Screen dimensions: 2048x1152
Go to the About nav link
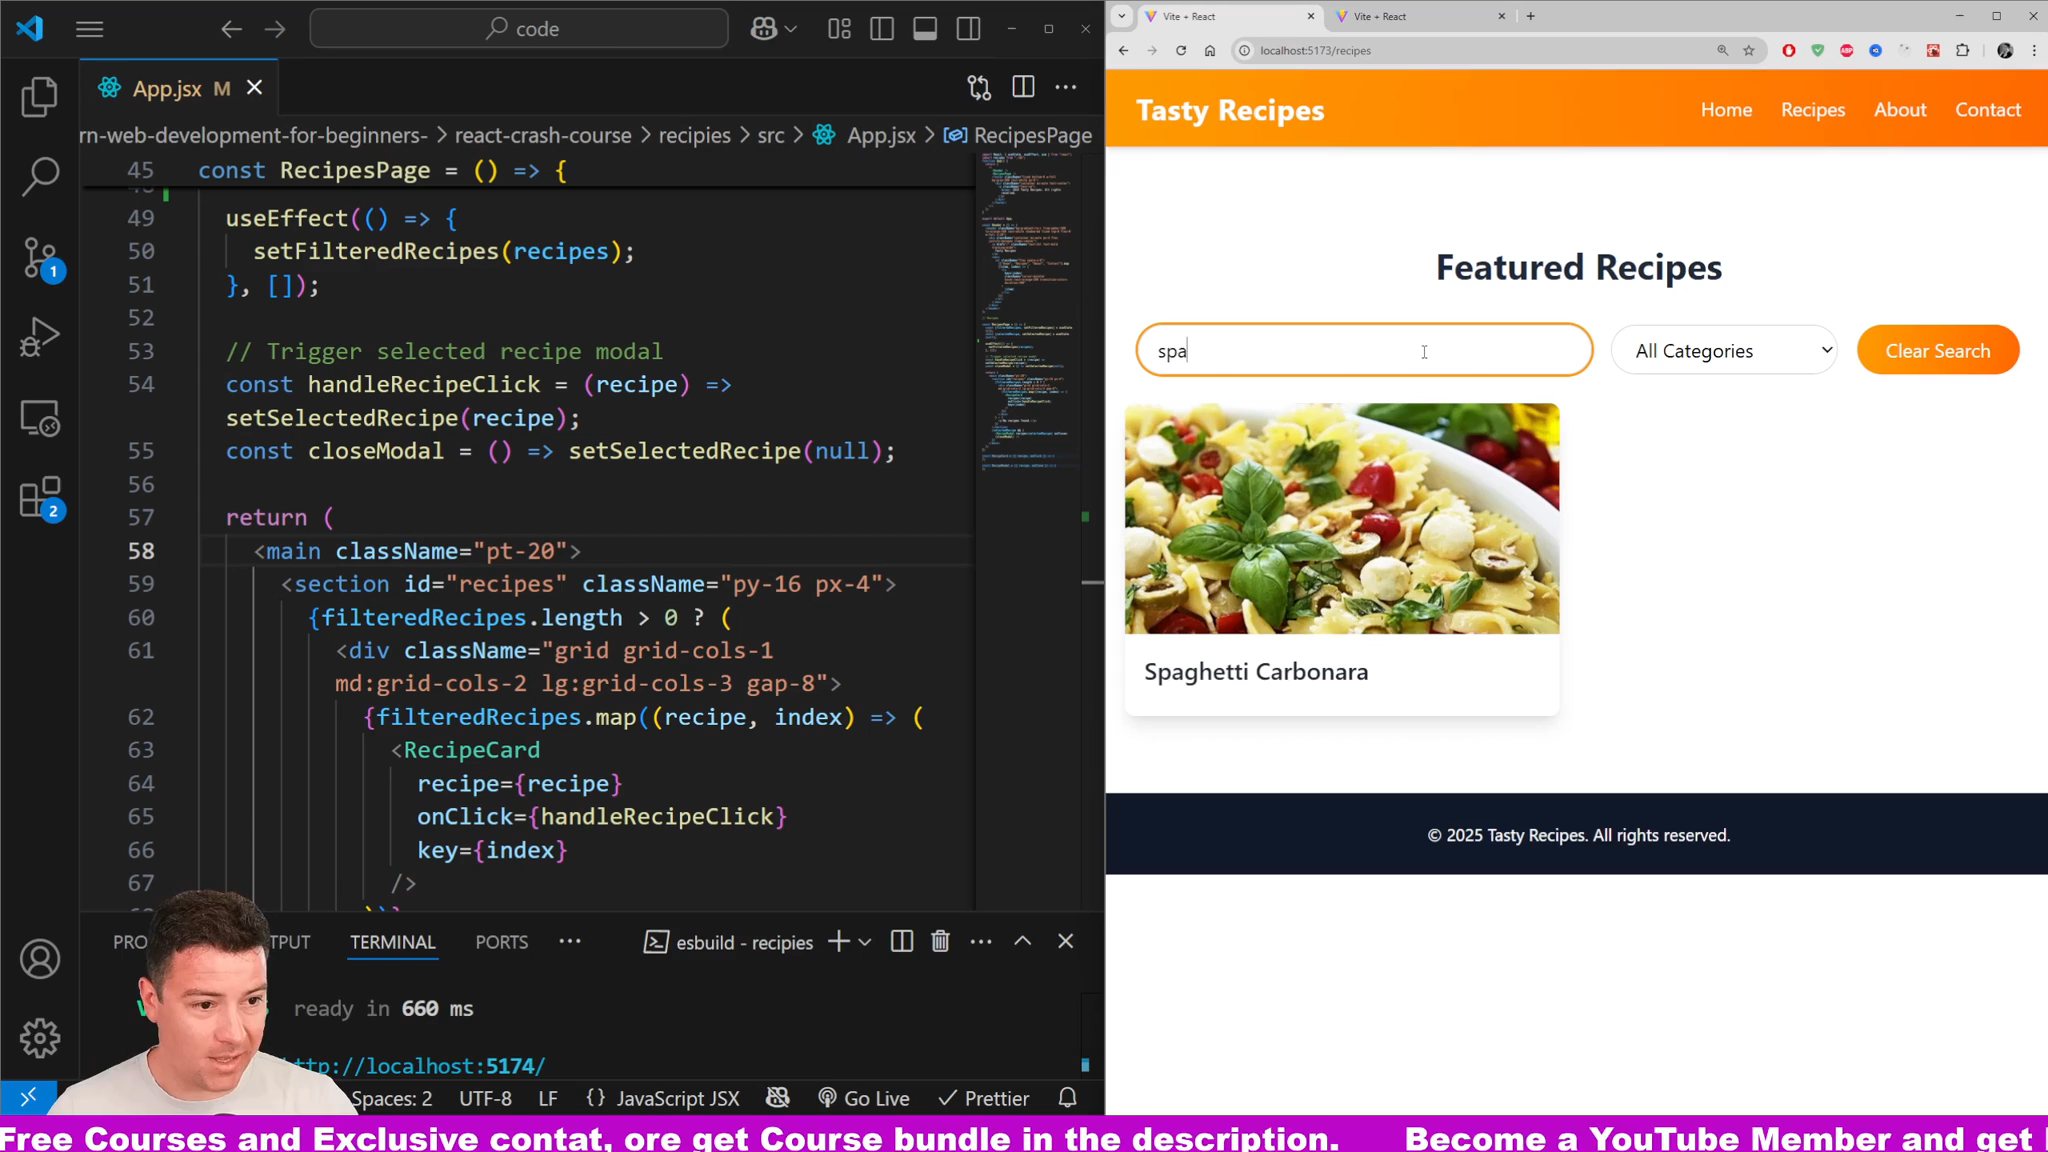(1899, 110)
